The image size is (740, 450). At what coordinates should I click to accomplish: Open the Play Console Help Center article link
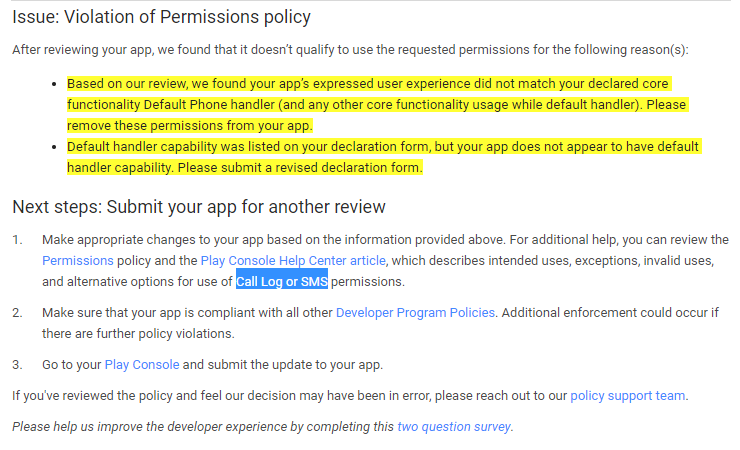[x=293, y=260]
